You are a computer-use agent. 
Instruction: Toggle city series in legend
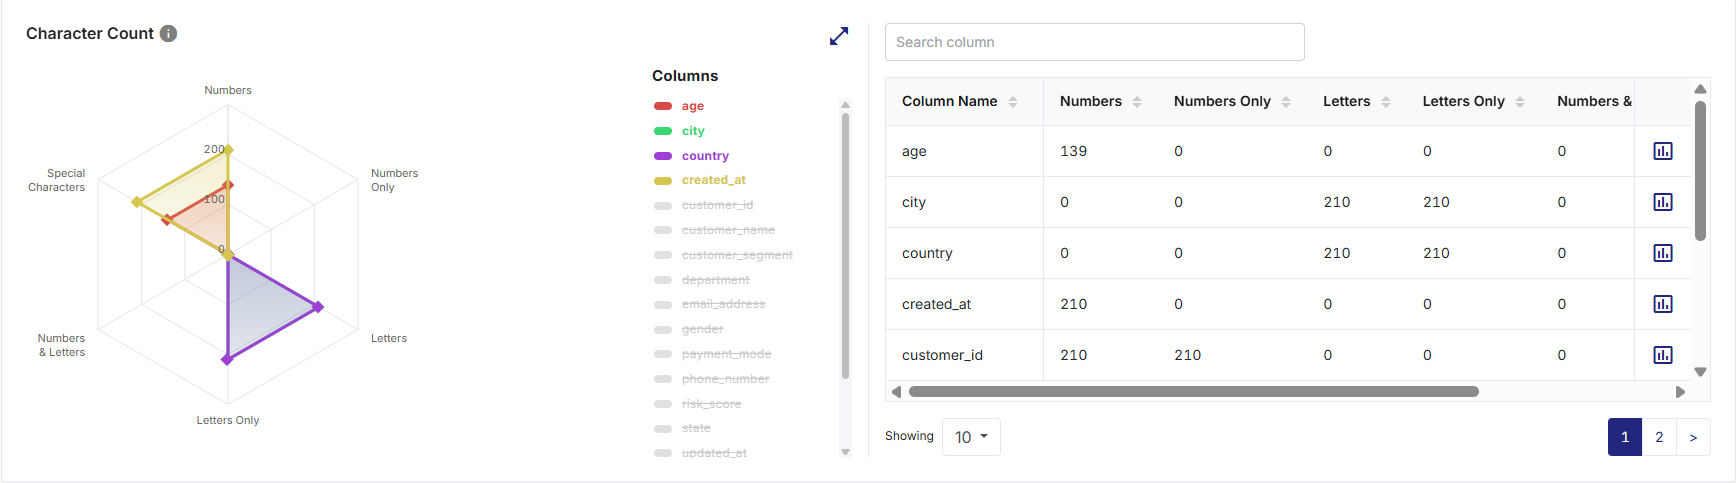(679, 131)
